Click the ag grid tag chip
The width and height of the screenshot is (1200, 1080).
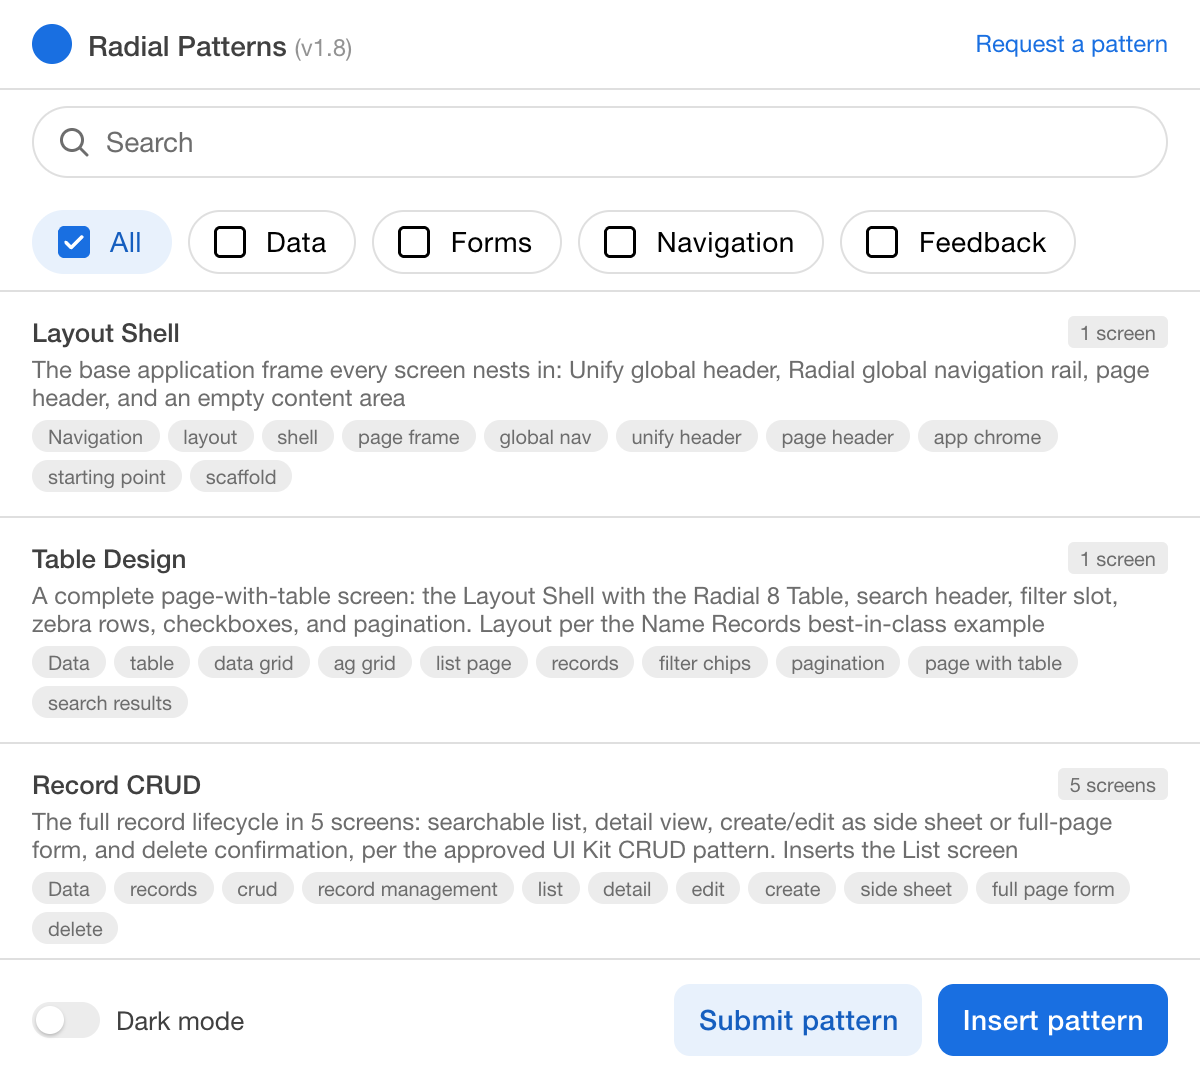(365, 663)
